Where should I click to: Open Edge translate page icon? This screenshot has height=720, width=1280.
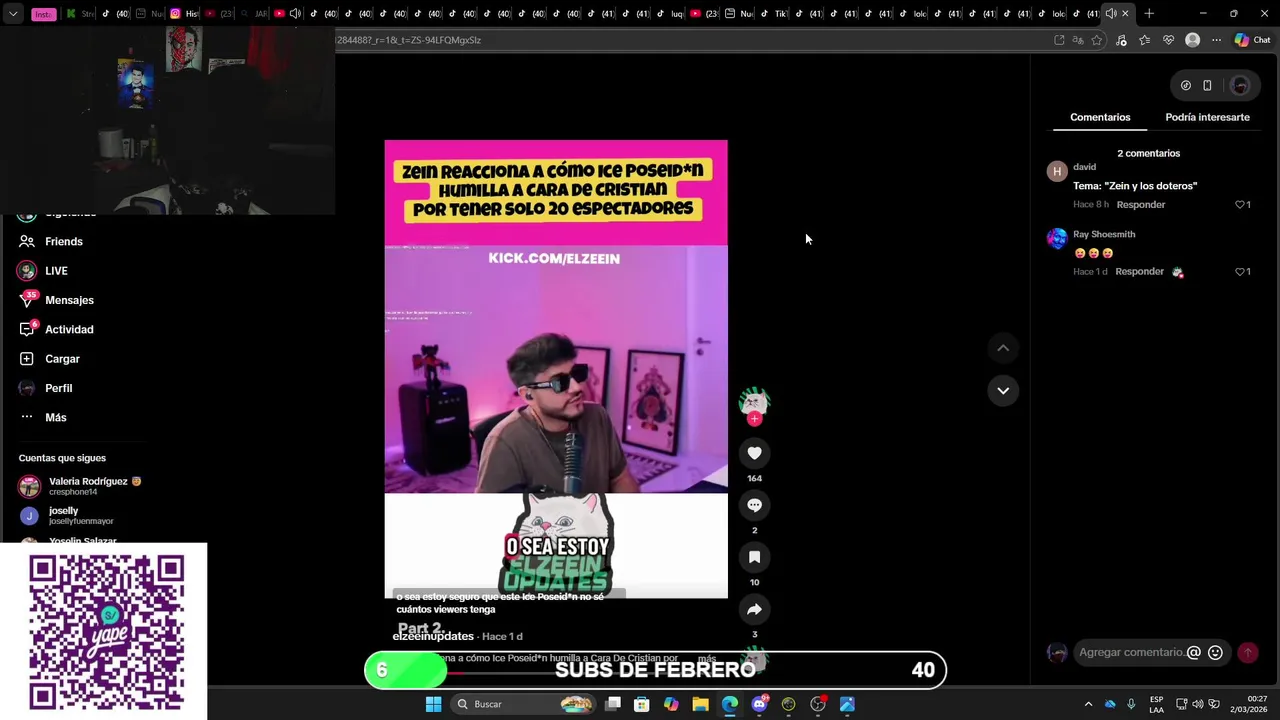[1078, 40]
